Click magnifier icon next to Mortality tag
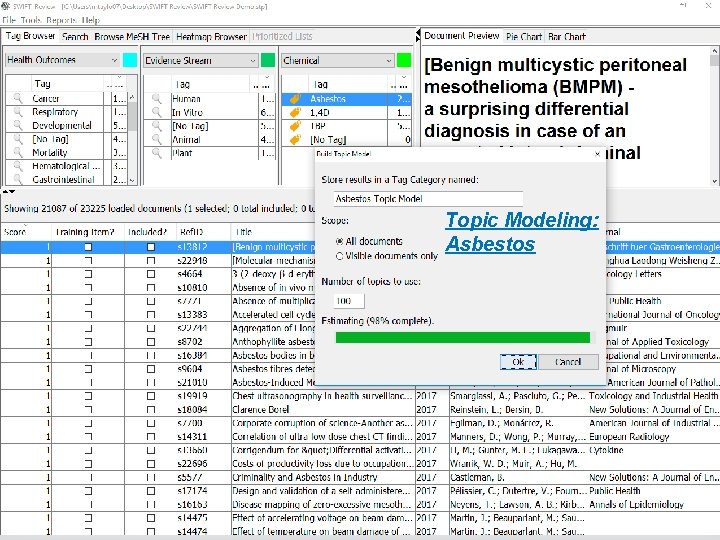The image size is (720, 540). click(x=18, y=152)
